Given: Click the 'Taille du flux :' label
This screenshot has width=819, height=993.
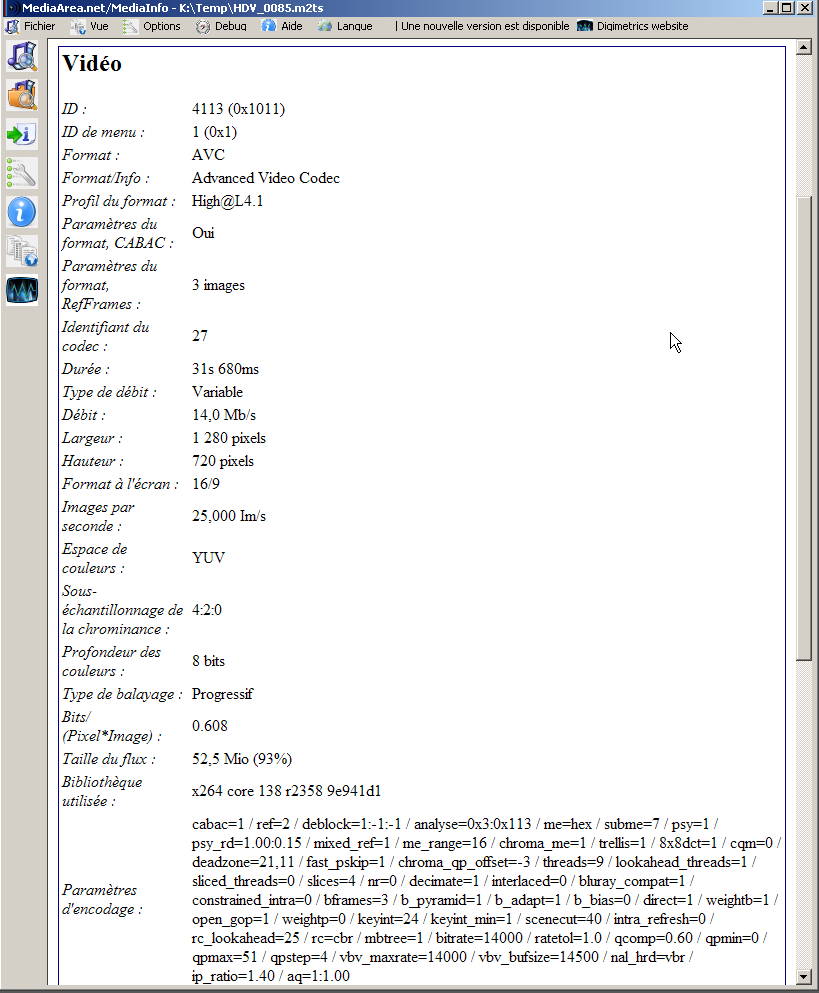Looking at the screenshot, I should [x=109, y=759].
